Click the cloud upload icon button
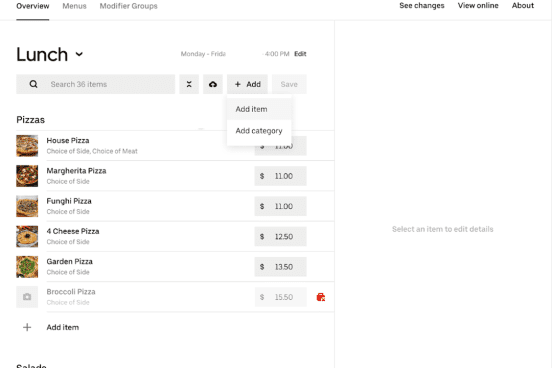This screenshot has width=552, height=368. 213,84
